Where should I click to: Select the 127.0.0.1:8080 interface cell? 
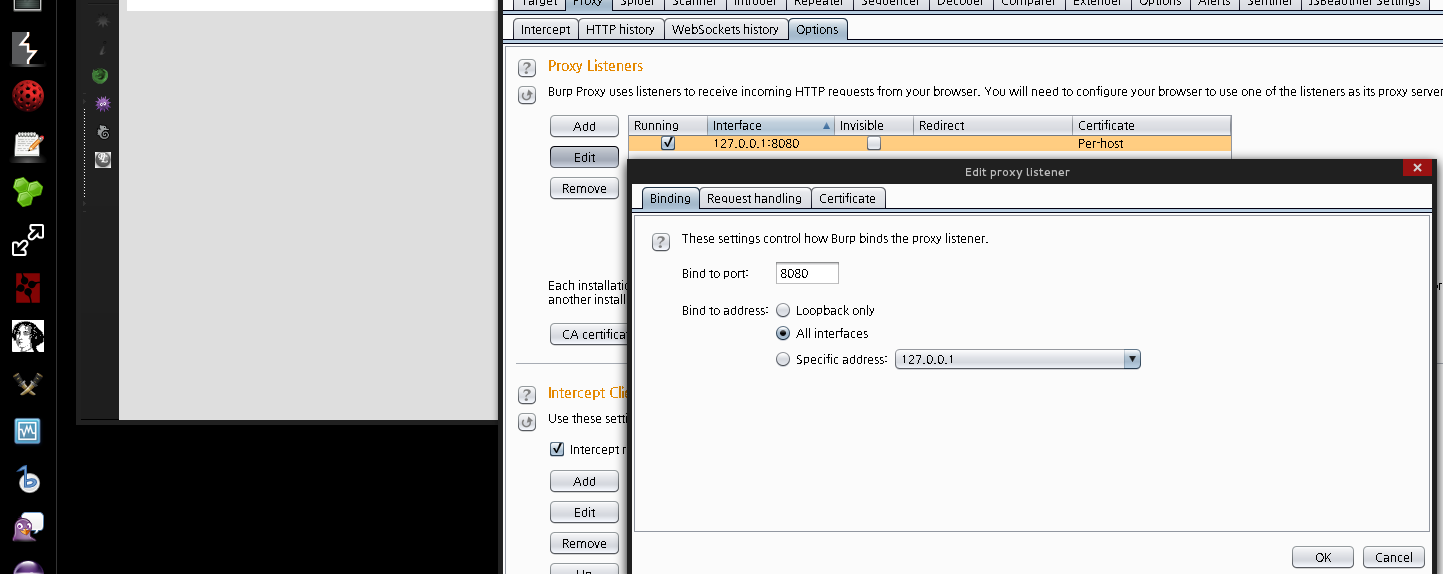click(770, 144)
